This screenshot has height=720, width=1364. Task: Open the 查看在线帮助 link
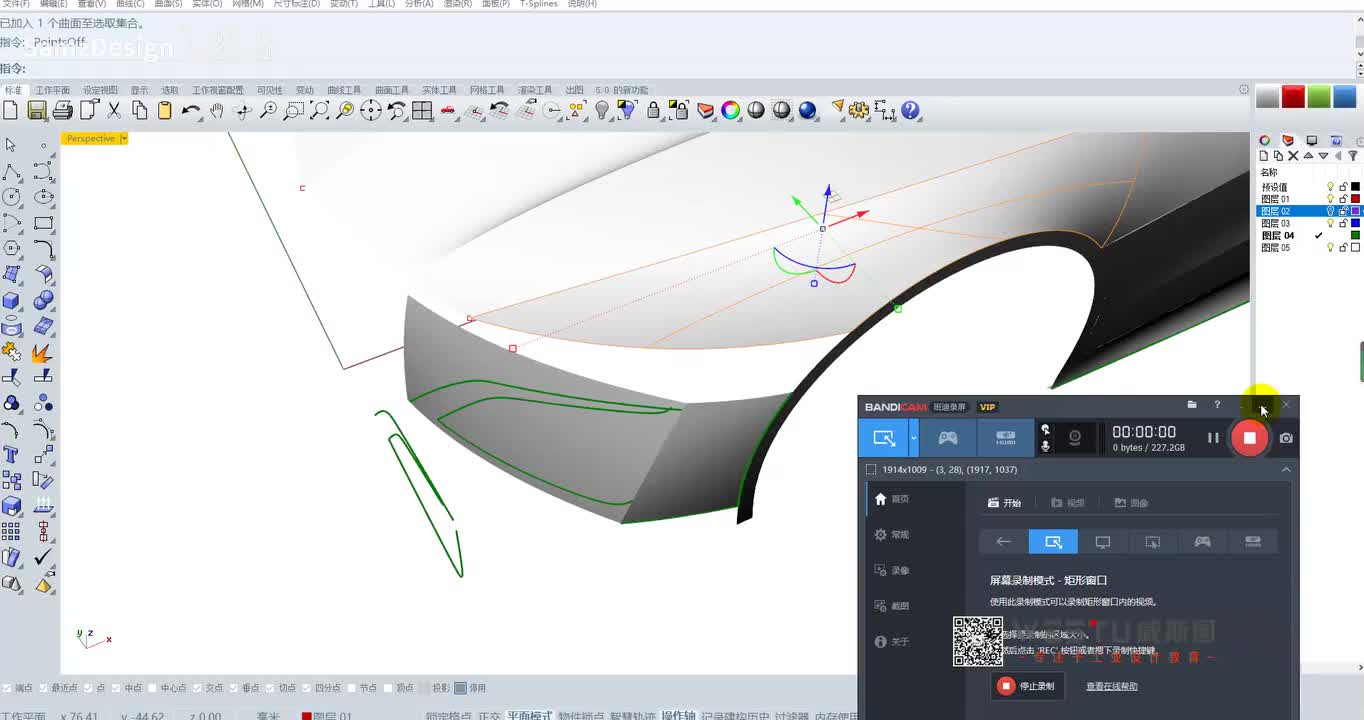coord(1112,686)
